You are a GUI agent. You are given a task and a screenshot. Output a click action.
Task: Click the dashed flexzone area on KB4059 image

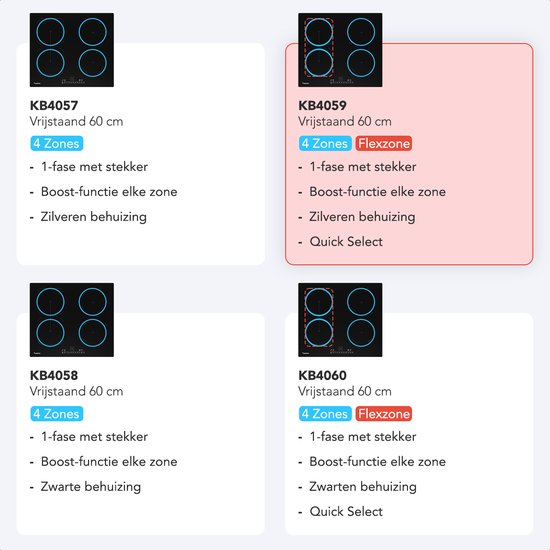[319, 47]
